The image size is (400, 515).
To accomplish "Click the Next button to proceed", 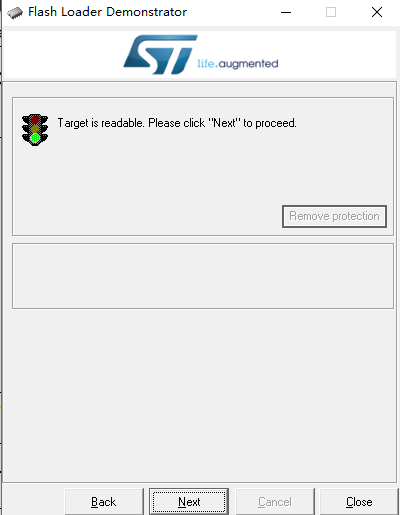I will pos(189,502).
